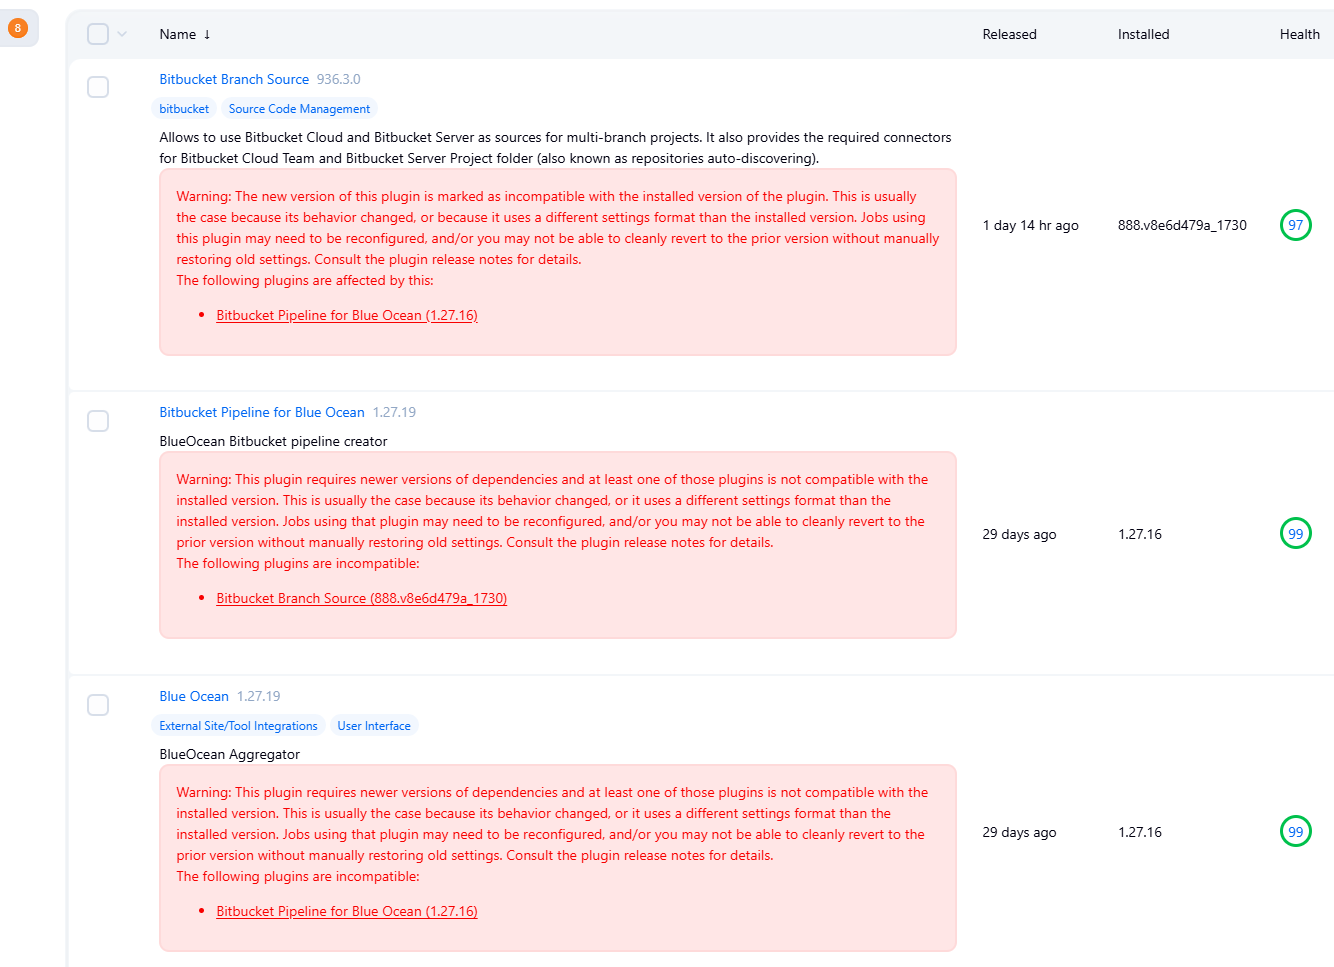This screenshot has width=1334, height=967.
Task: Sort by the Installed column header
Action: [x=1143, y=34]
